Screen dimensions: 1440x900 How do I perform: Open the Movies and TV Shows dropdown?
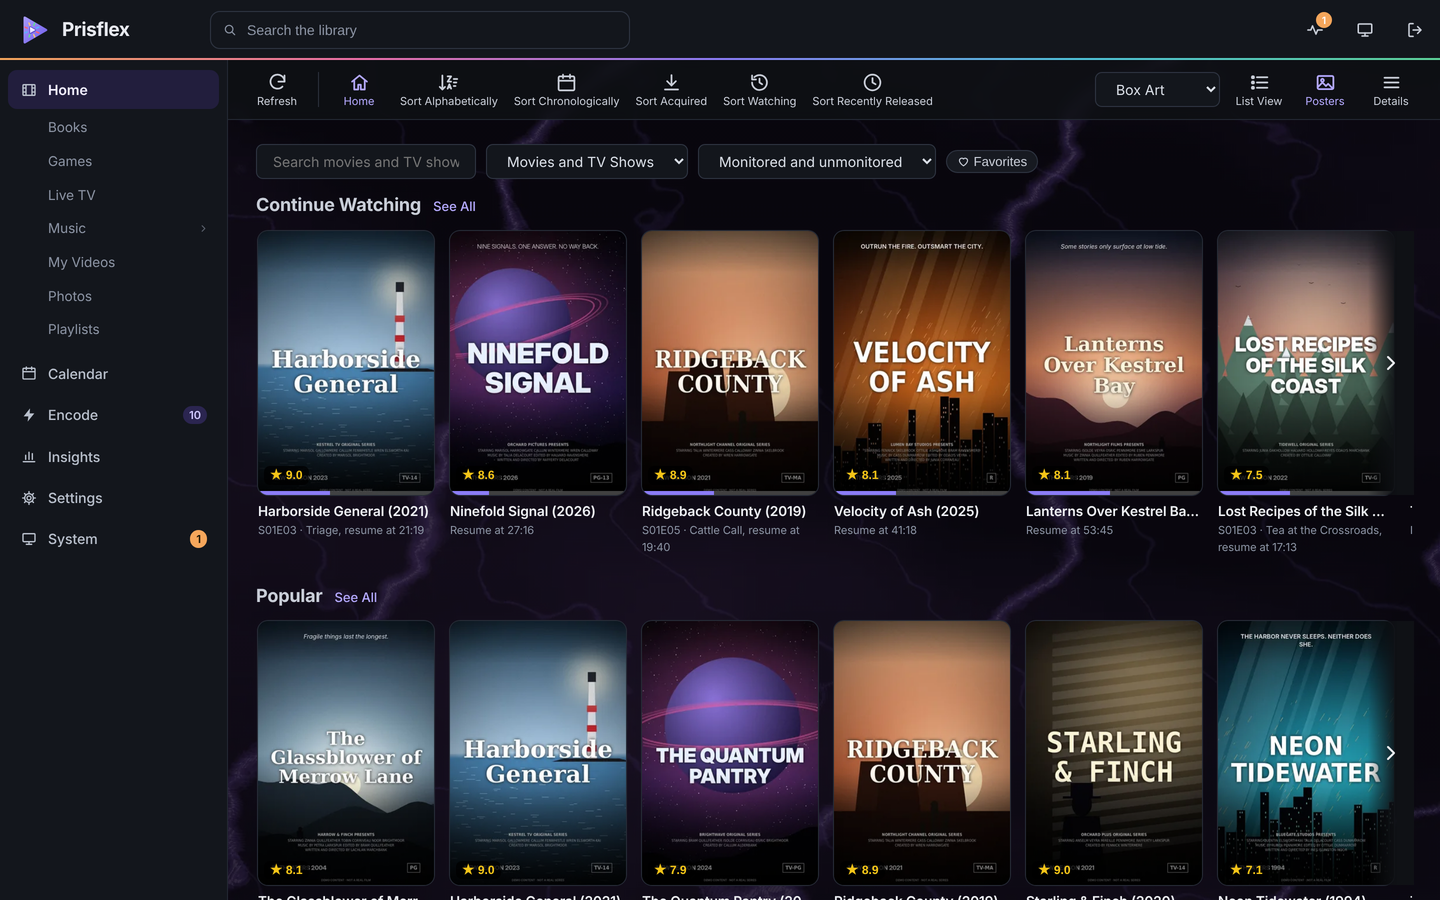point(587,162)
